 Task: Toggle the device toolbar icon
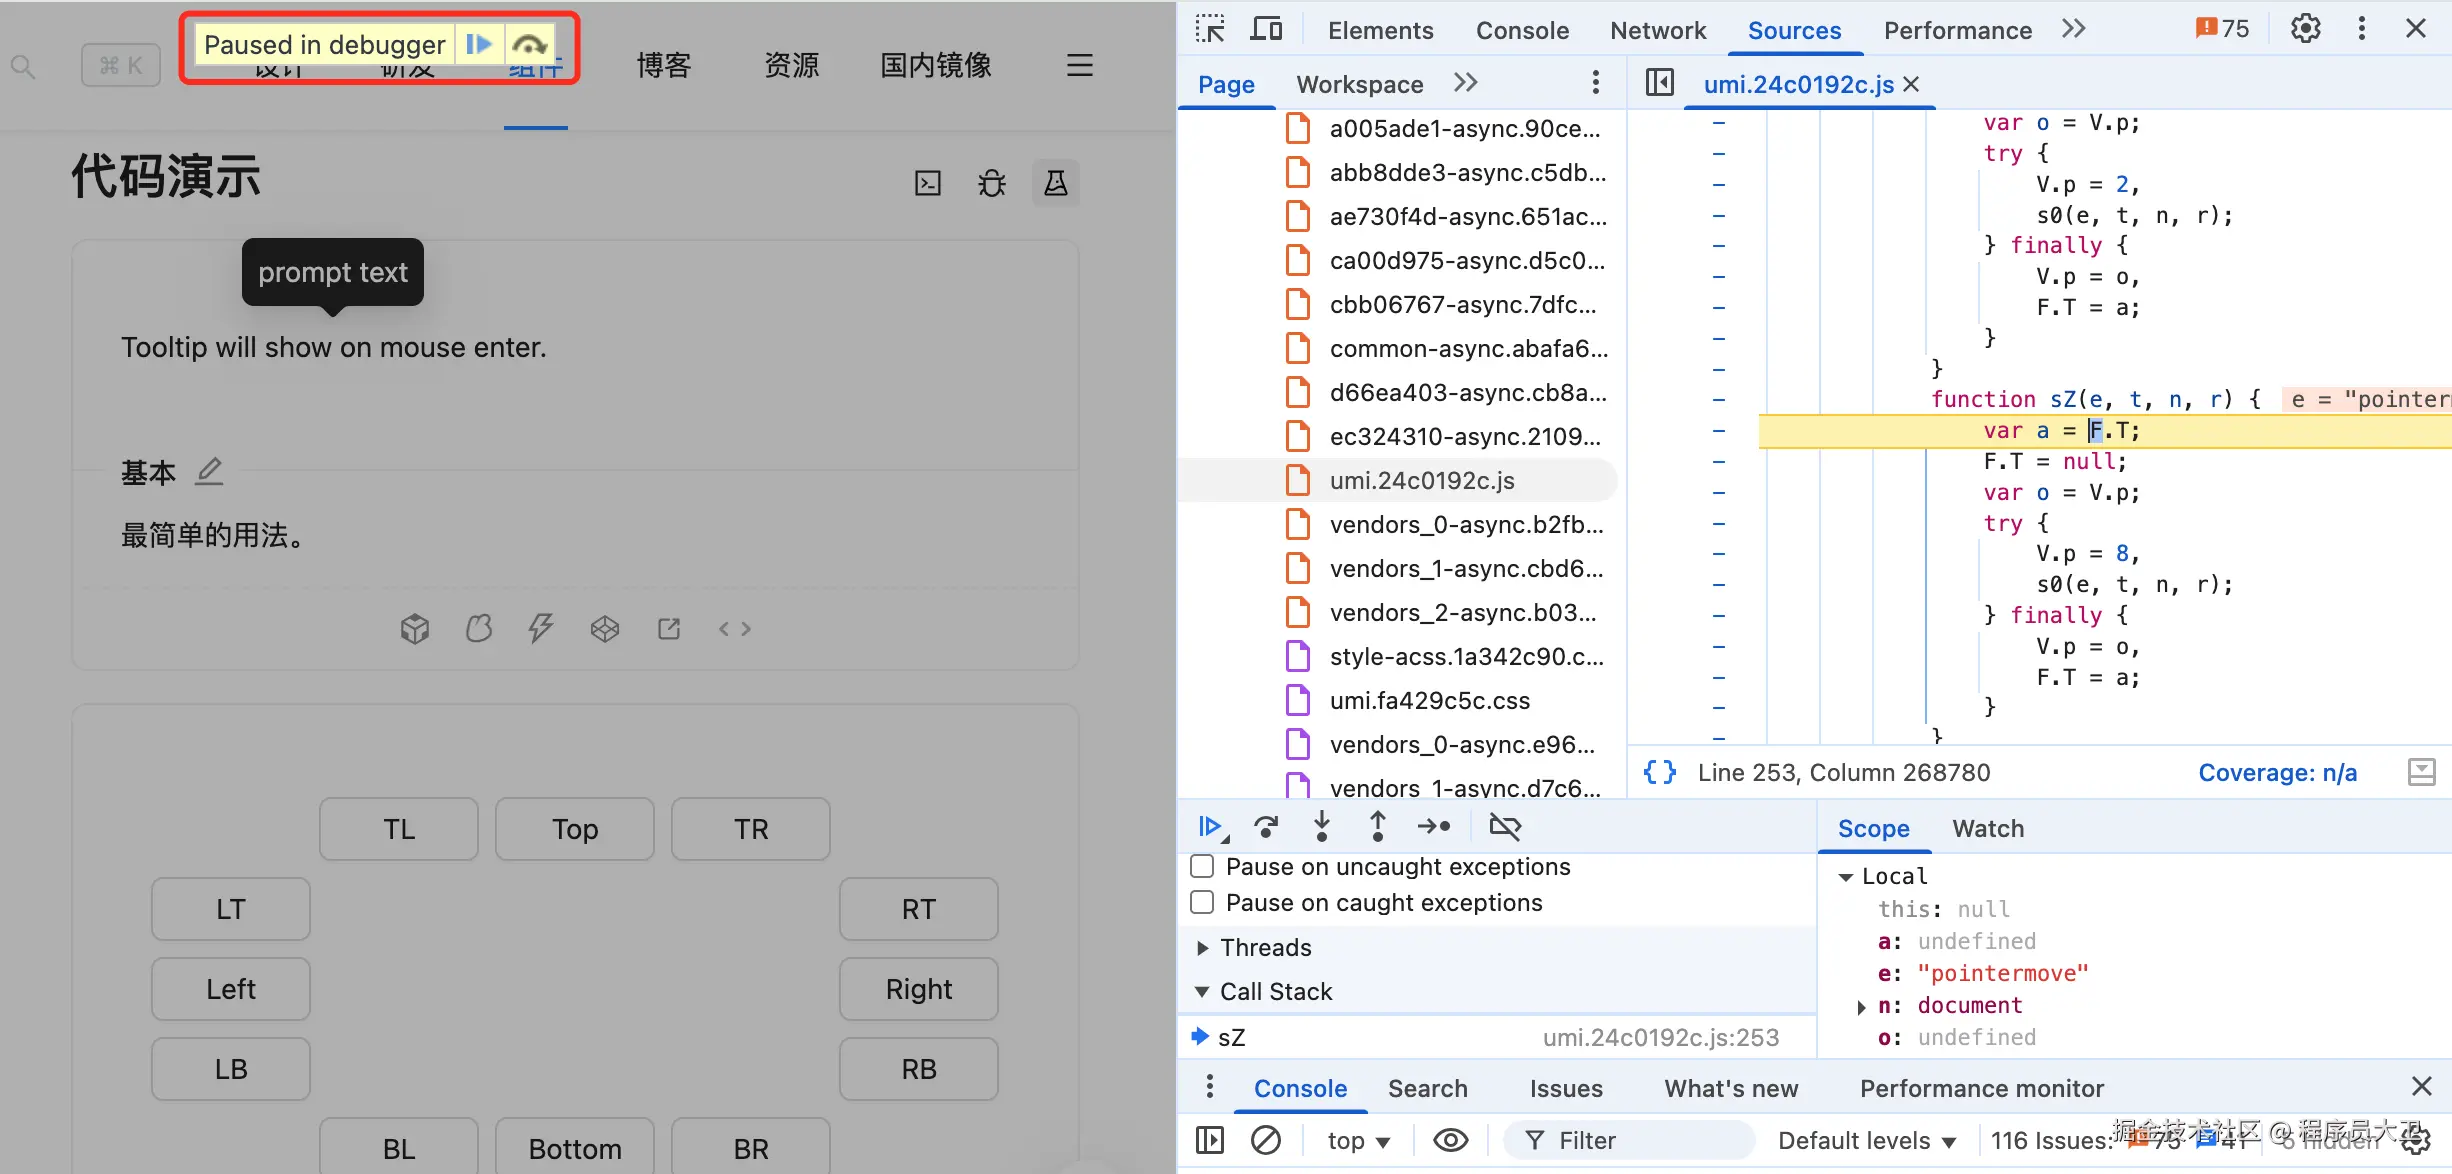[x=1266, y=30]
